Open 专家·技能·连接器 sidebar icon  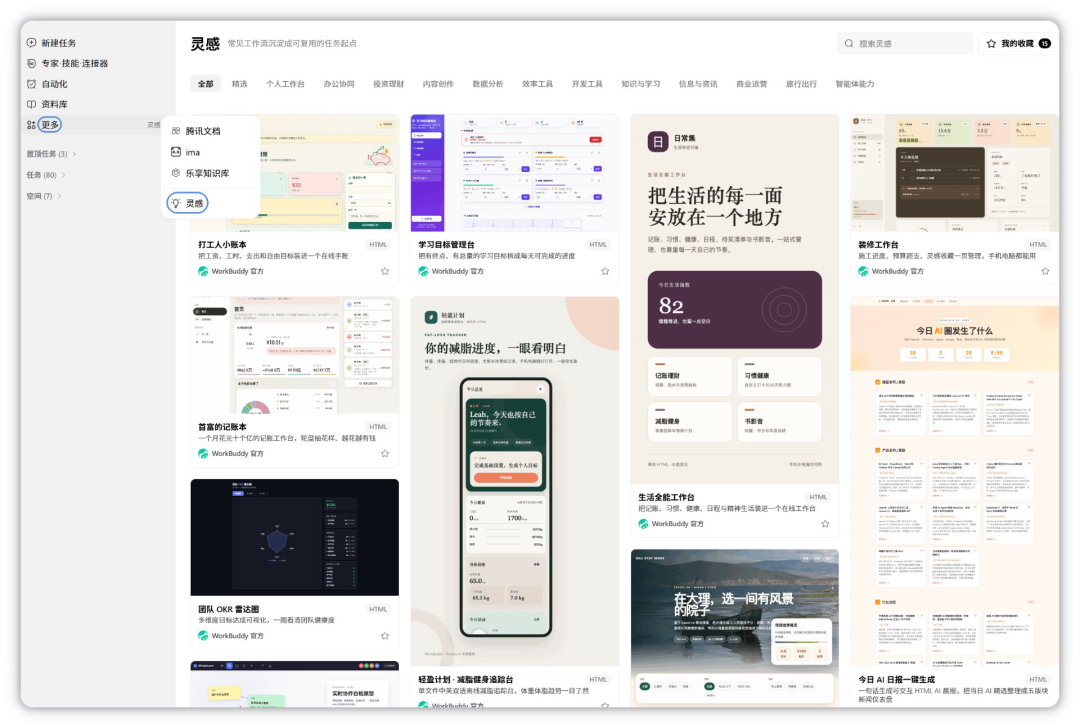[x=32, y=63]
